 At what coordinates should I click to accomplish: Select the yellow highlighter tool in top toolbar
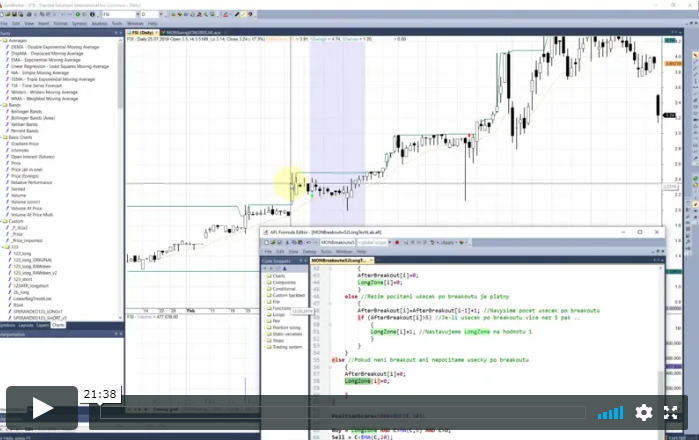[243, 14]
